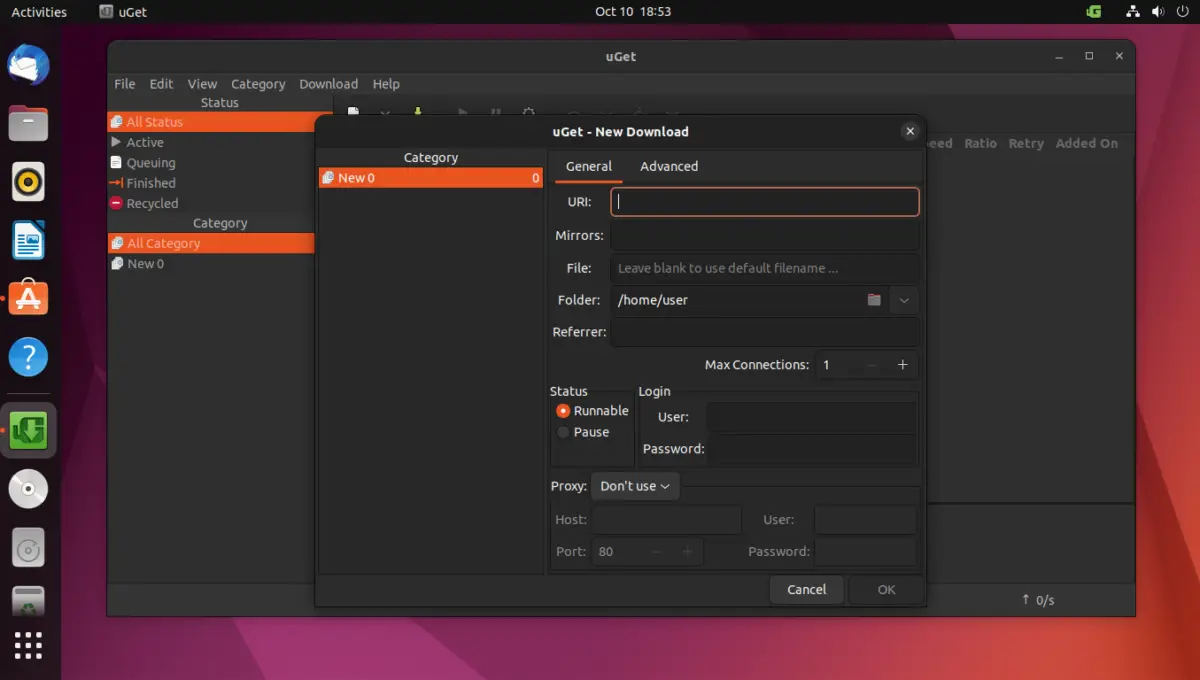Select New 0 category in main window sidebar
The height and width of the screenshot is (680, 1200).
211,264
